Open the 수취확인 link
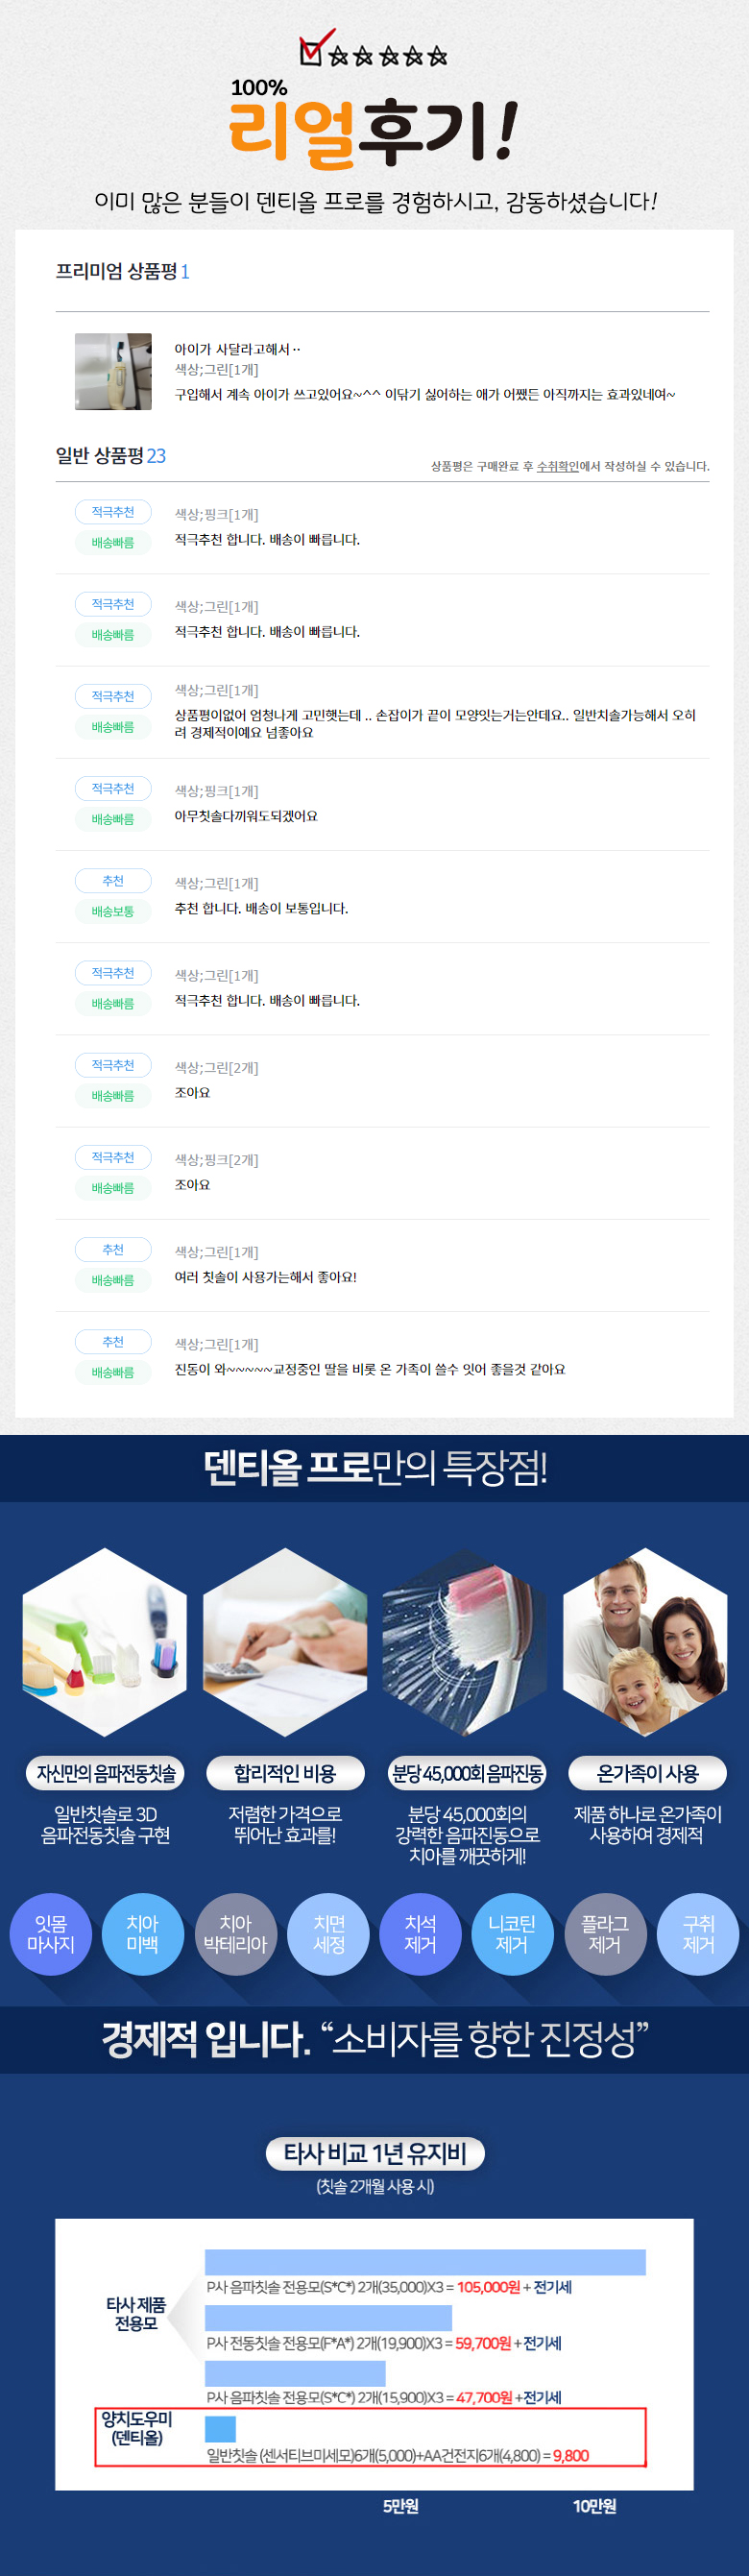This screenshot has height=2576, width=749. (558, 466)
